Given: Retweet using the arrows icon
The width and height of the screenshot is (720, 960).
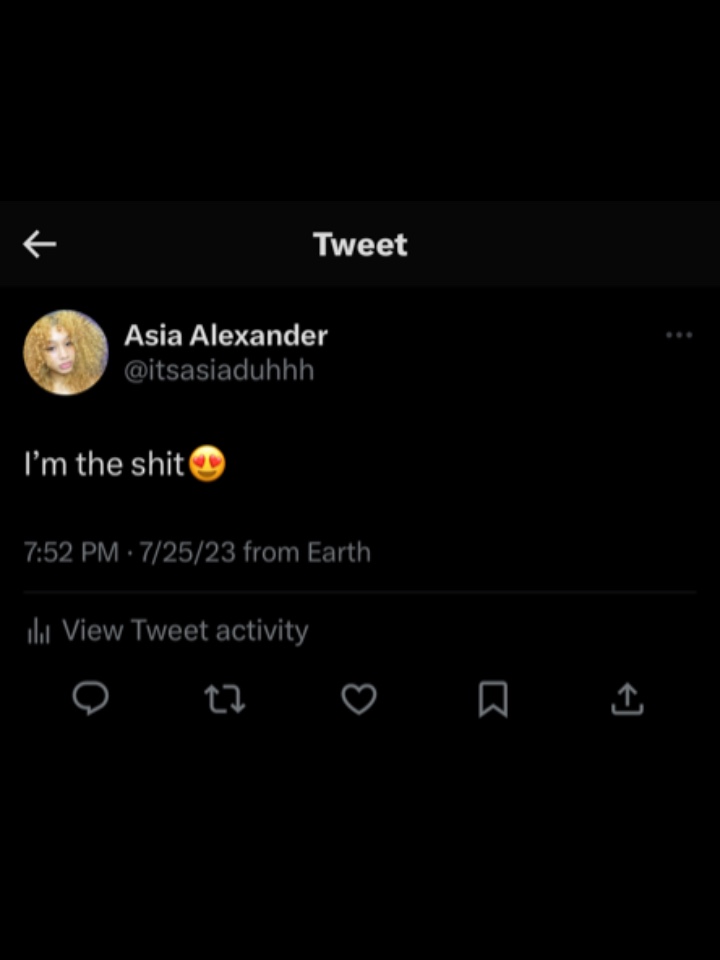Looking at the screenshot, I should tap(225, 699).
